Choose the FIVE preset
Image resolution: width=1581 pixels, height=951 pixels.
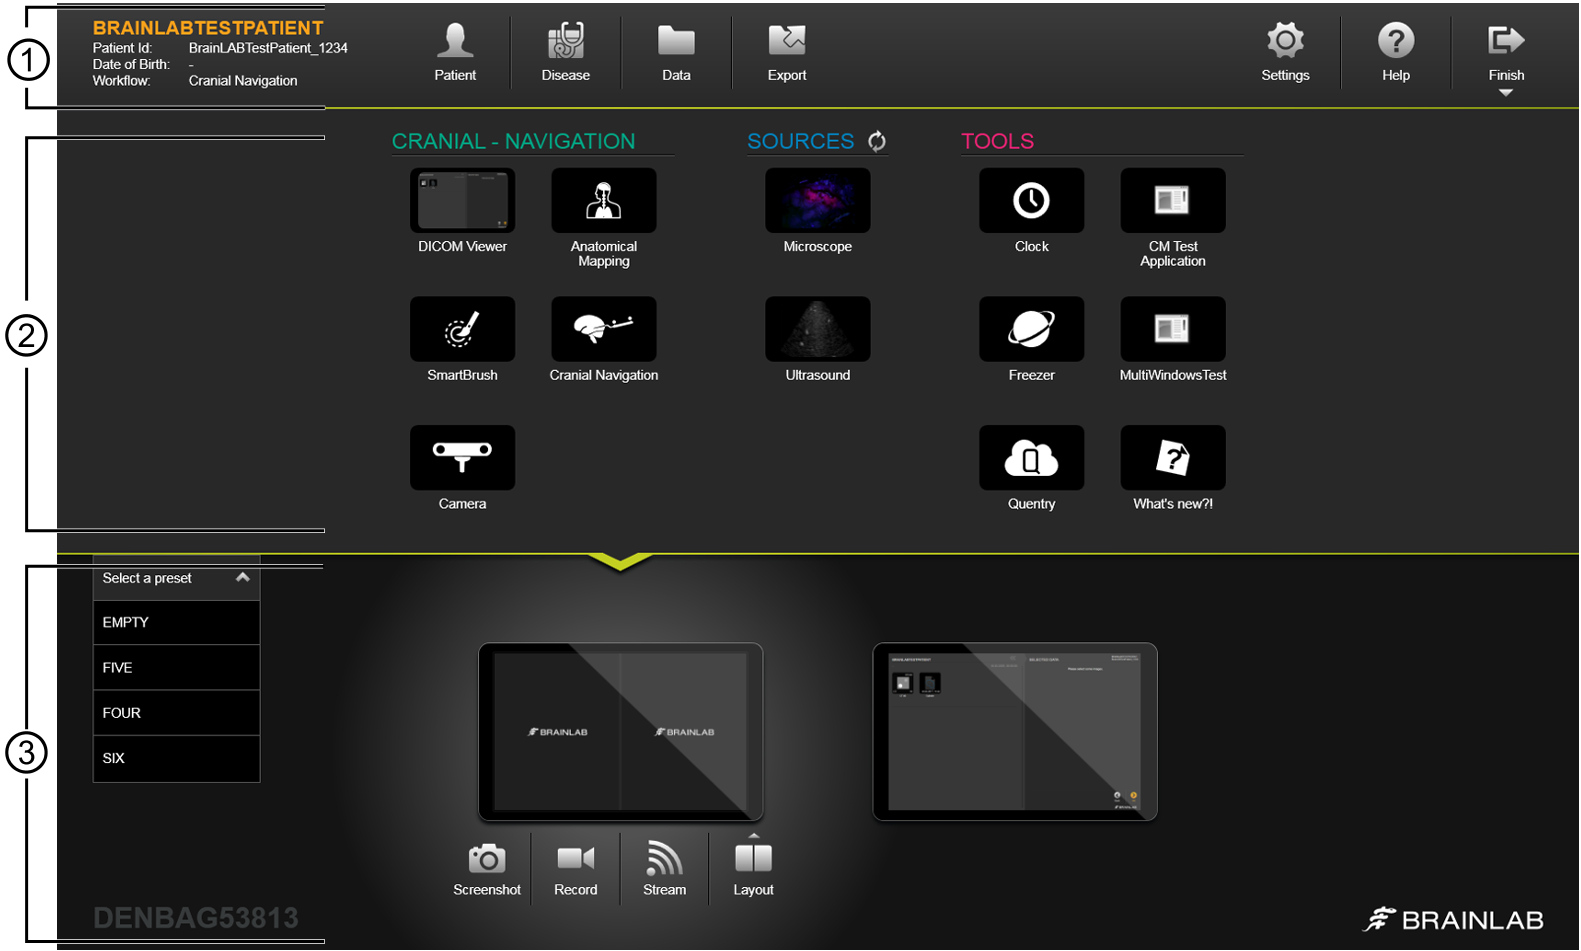(176, 668)
